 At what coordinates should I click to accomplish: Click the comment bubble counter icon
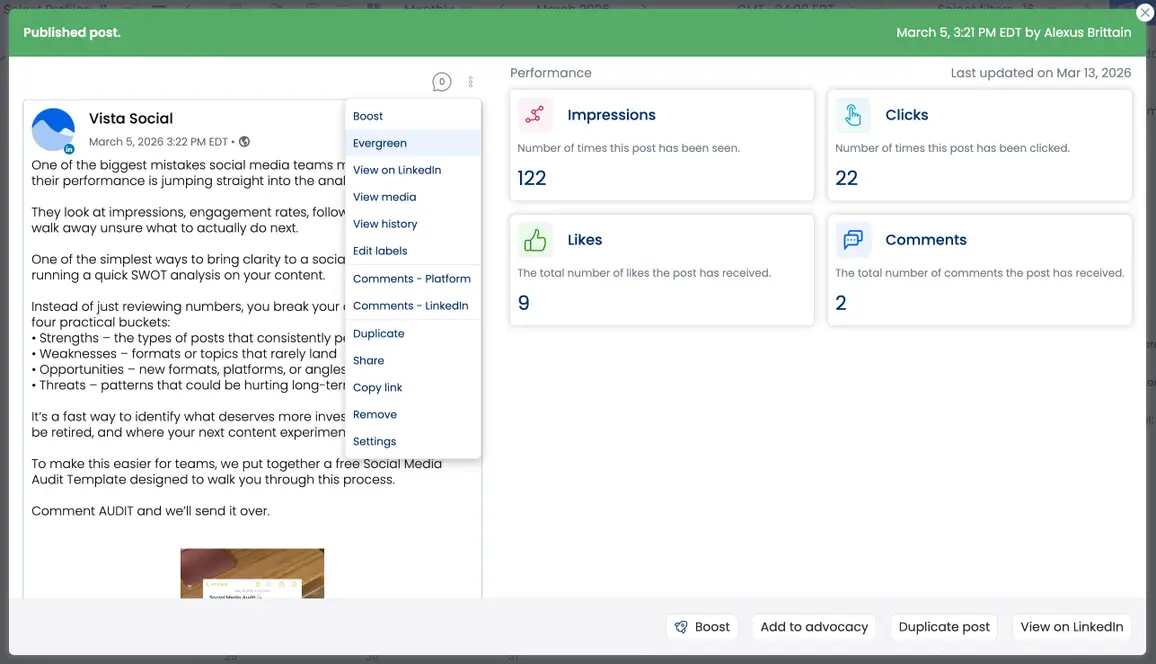point(441,82)
